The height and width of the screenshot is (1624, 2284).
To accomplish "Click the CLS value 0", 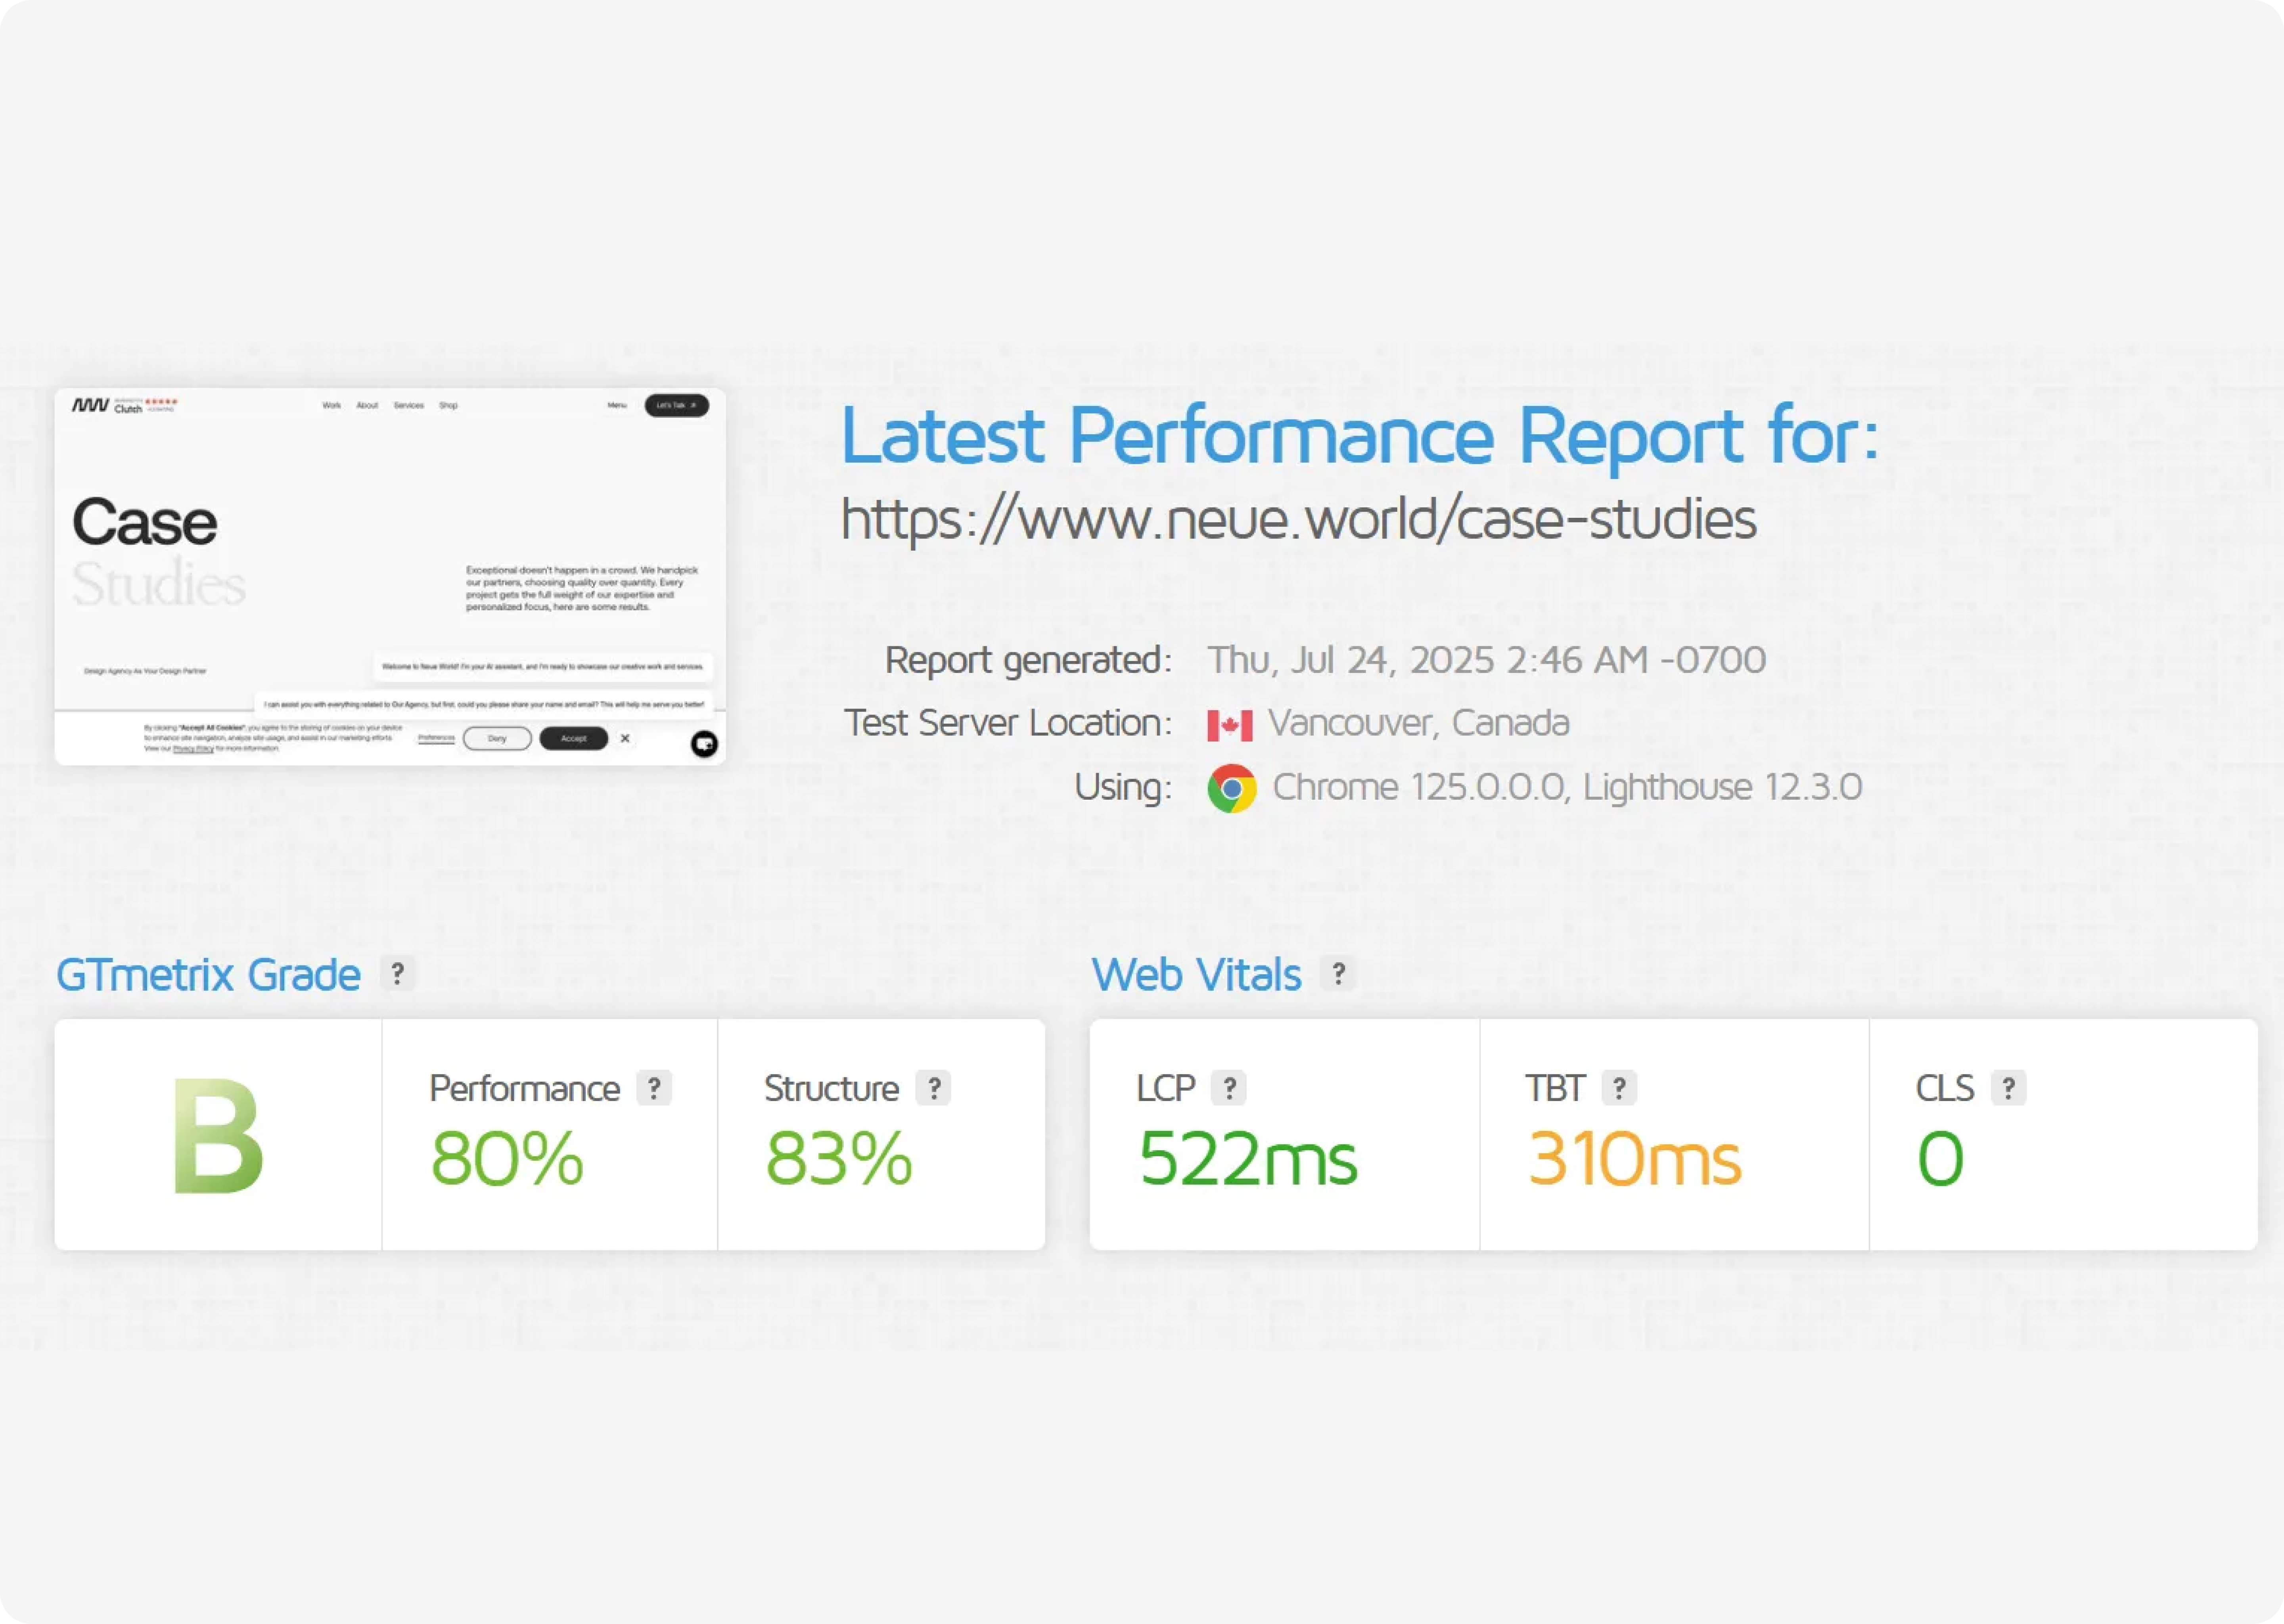I will [1941, 1159].
